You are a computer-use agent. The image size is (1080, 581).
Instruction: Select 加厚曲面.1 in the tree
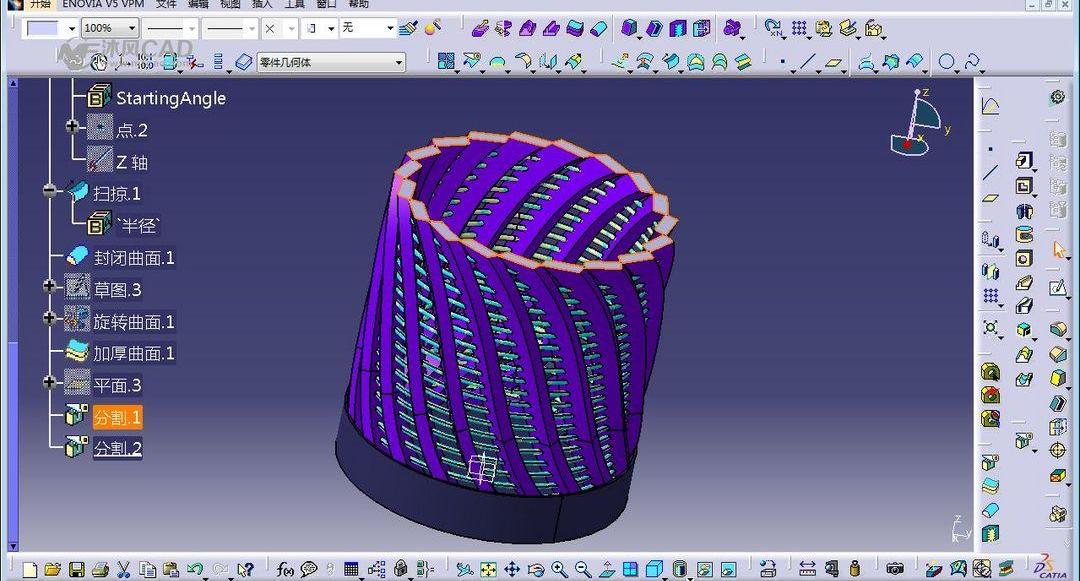(x=134, y=353)
